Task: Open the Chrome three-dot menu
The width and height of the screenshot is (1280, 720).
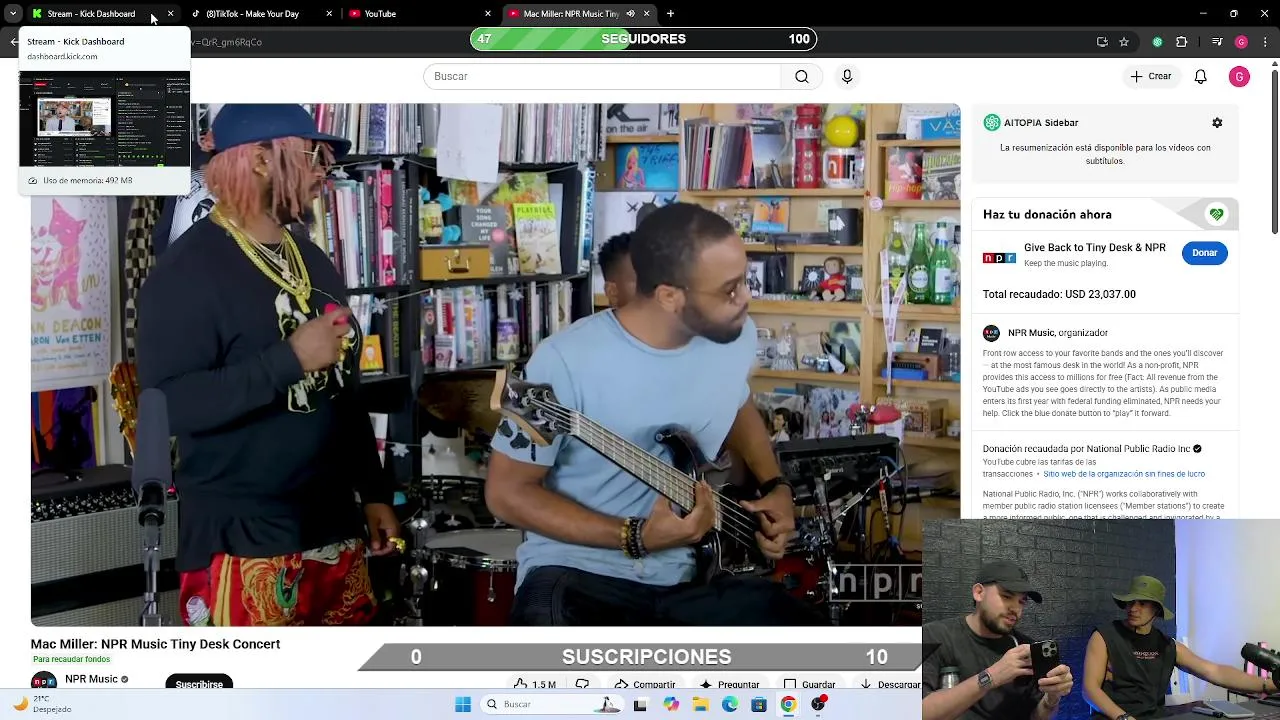Action: [1266, 42]
